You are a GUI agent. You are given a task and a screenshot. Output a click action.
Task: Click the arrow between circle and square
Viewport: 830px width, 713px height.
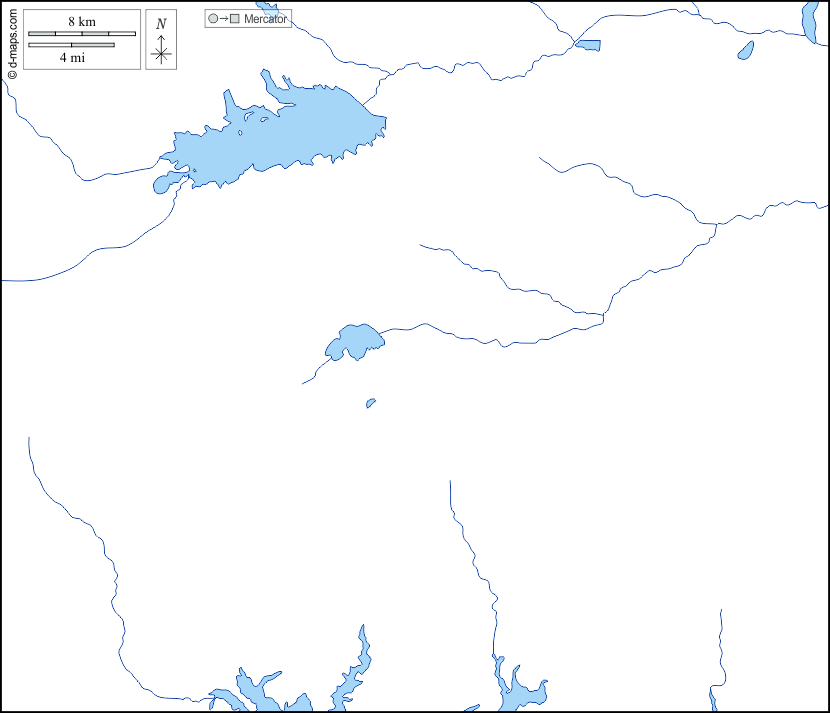(x=224, y=19)
